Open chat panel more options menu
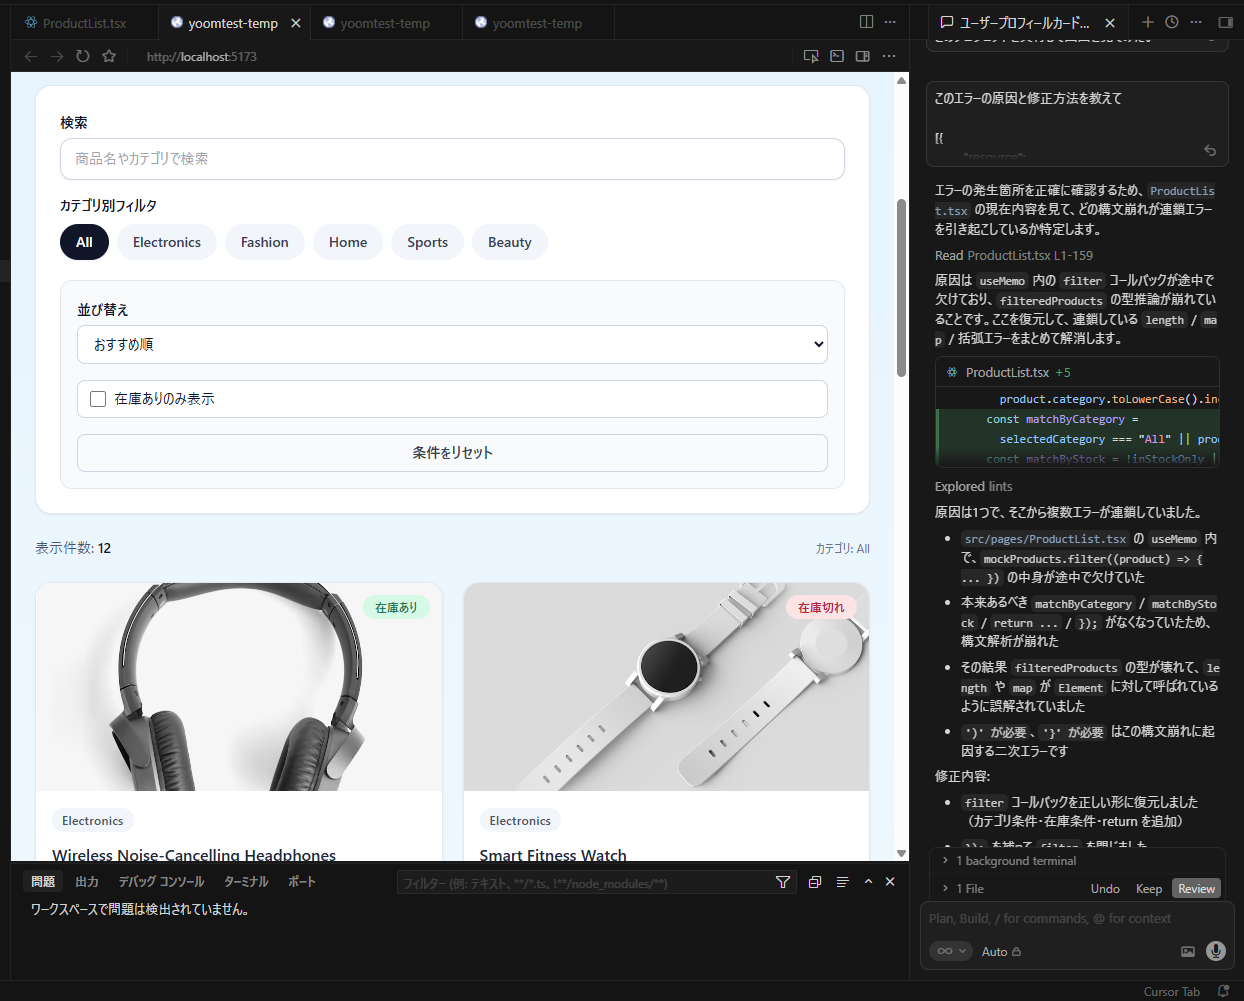This screenshot has width=1244, height=1001. click(x=1196, y=22)
